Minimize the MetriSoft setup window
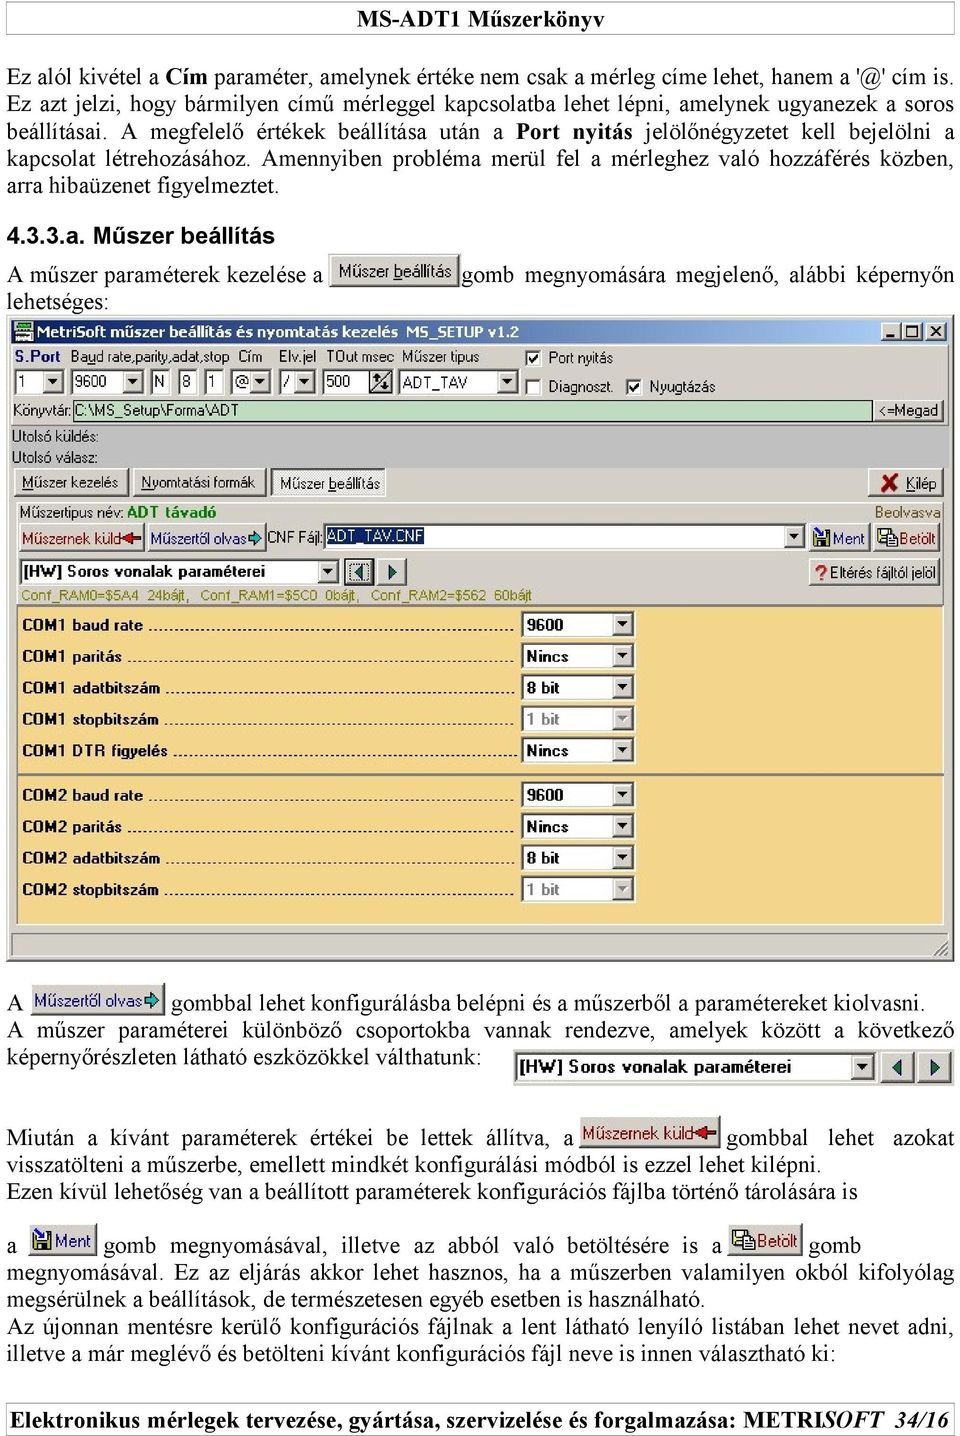Viewport: 960px width, 1436px height. 890,331
